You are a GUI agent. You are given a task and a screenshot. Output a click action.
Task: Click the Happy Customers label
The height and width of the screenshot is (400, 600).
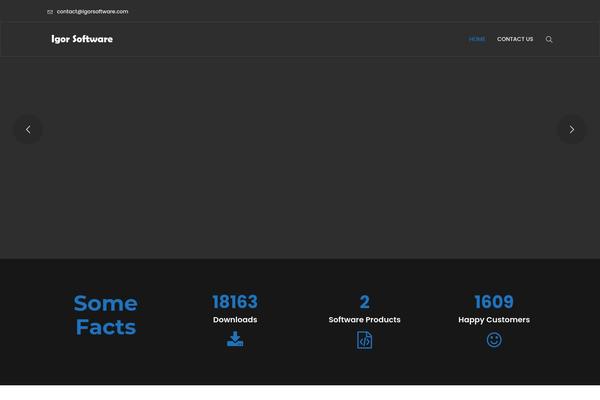(494, 320)
